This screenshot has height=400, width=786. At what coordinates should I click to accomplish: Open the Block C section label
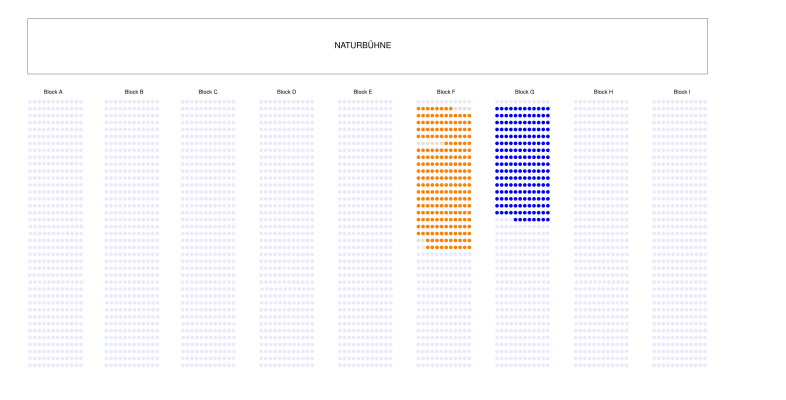point(208,92)
